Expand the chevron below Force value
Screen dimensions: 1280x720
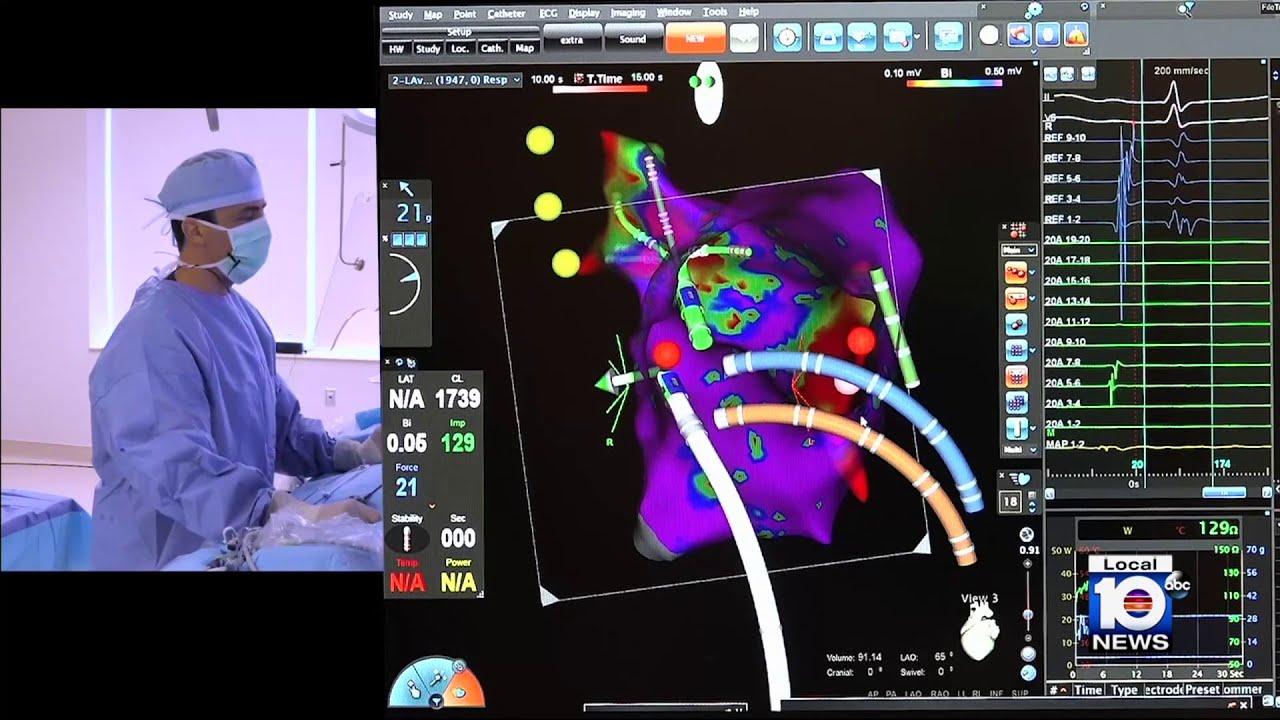pos(431,504)
